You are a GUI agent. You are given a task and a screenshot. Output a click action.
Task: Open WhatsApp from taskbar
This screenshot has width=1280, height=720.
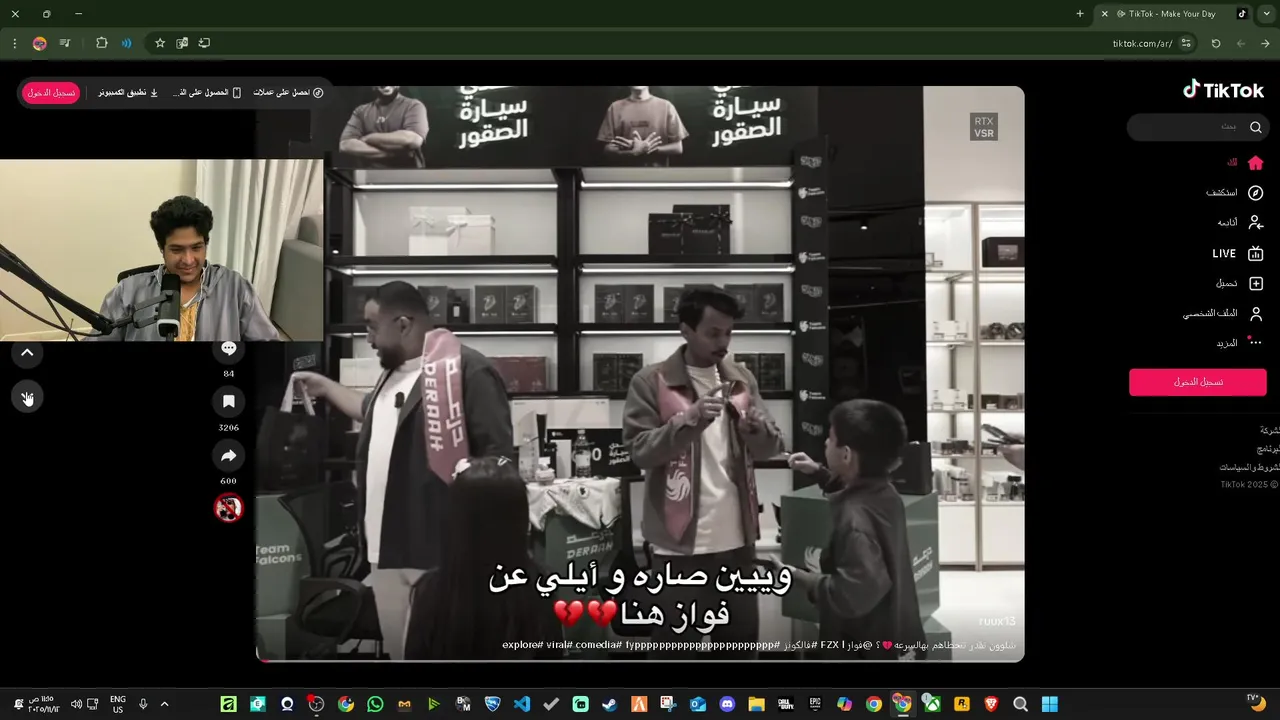click(375, 704)
